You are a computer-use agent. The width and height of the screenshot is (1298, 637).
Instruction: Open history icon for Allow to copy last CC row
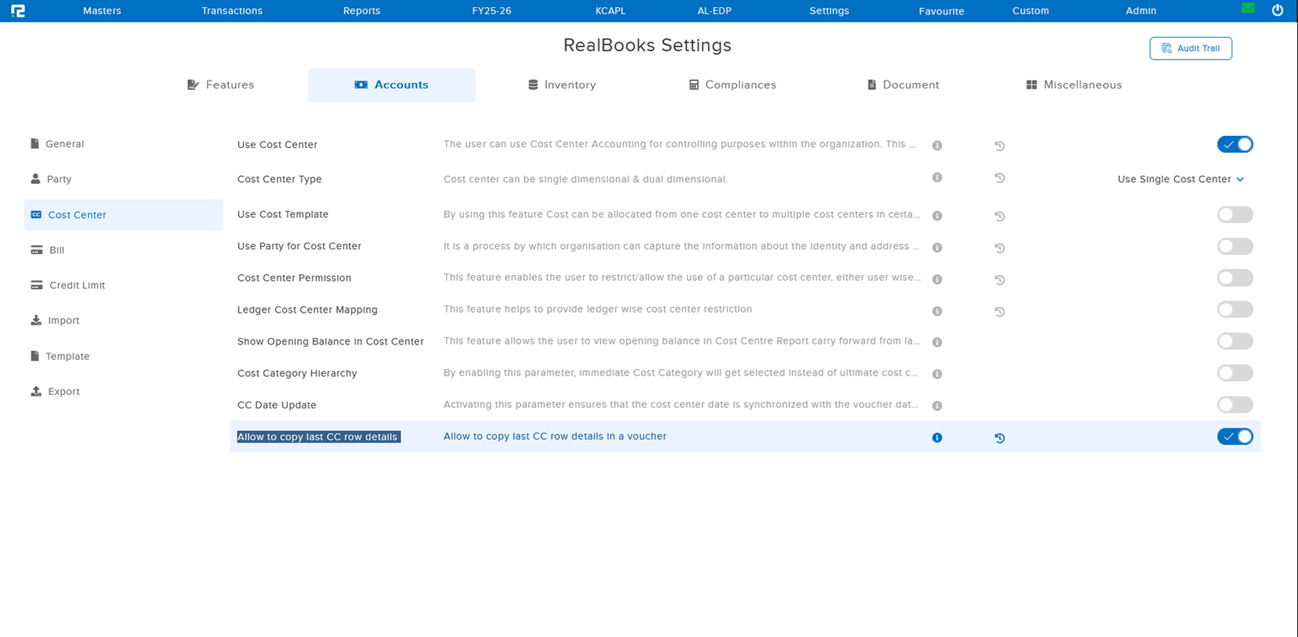pyautogui.click(x=999, y=438)
